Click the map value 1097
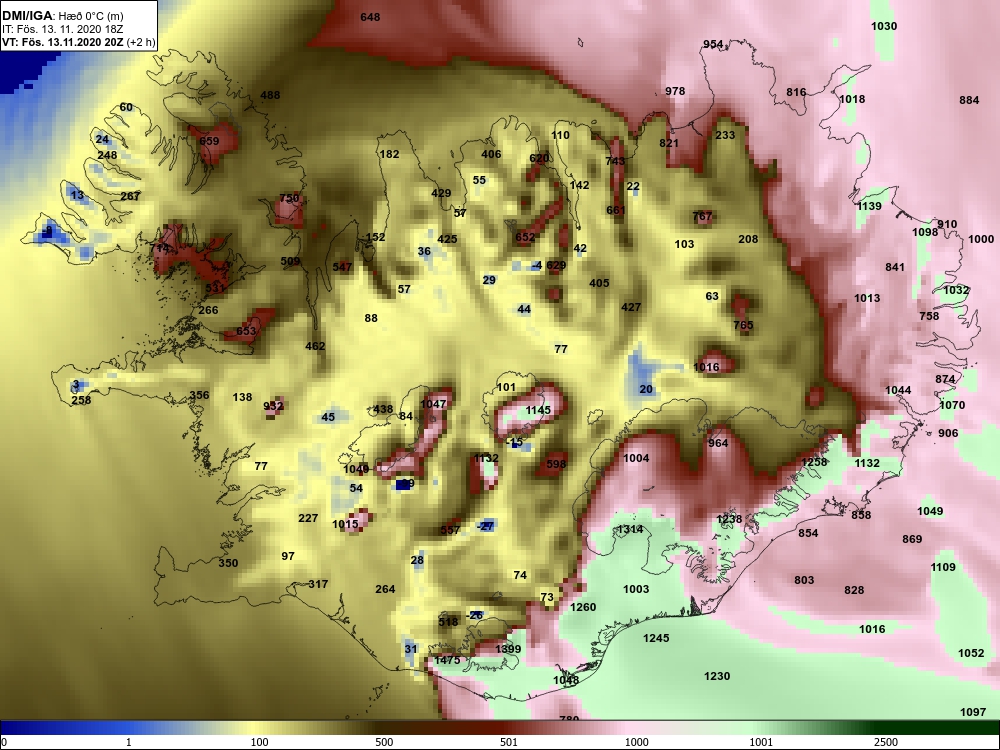 (973, 712)
